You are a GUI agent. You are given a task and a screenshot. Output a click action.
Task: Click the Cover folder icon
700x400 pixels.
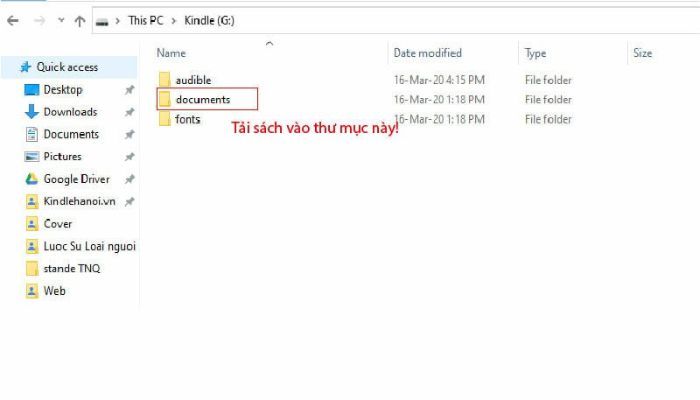pyautogui.click(x=32, y=224)
